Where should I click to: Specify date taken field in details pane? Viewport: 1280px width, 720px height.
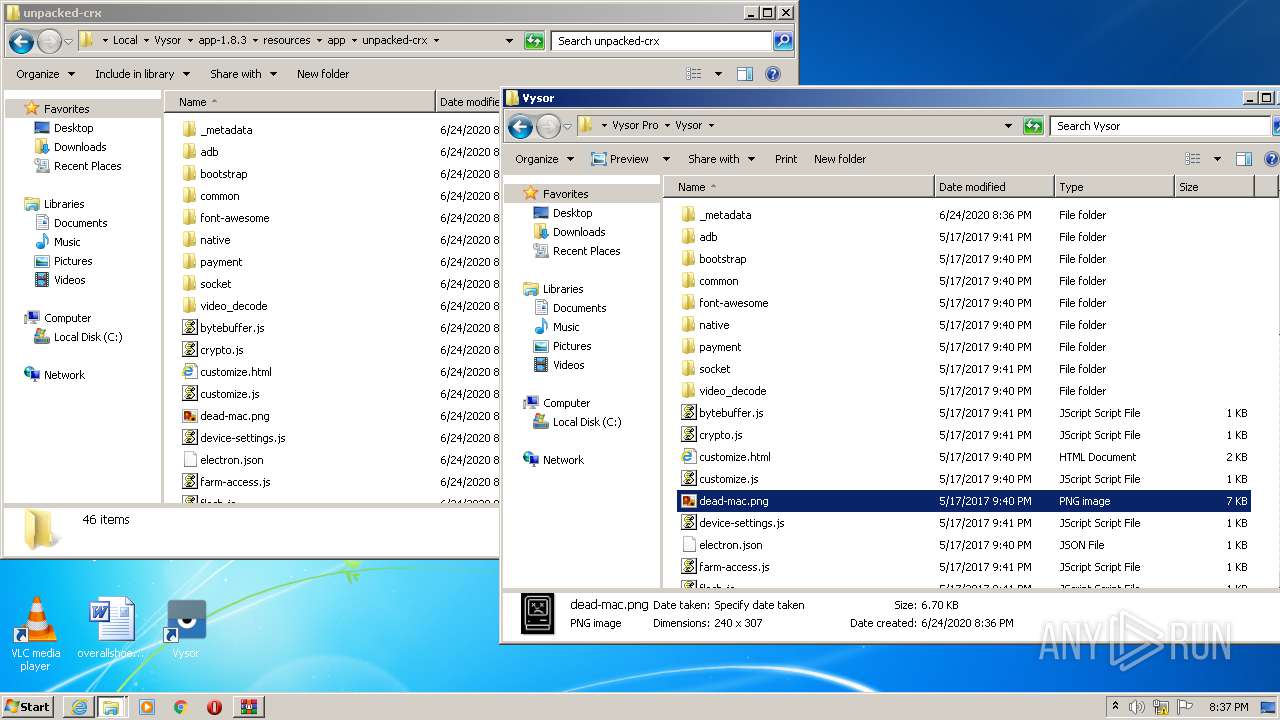(761, 605)
